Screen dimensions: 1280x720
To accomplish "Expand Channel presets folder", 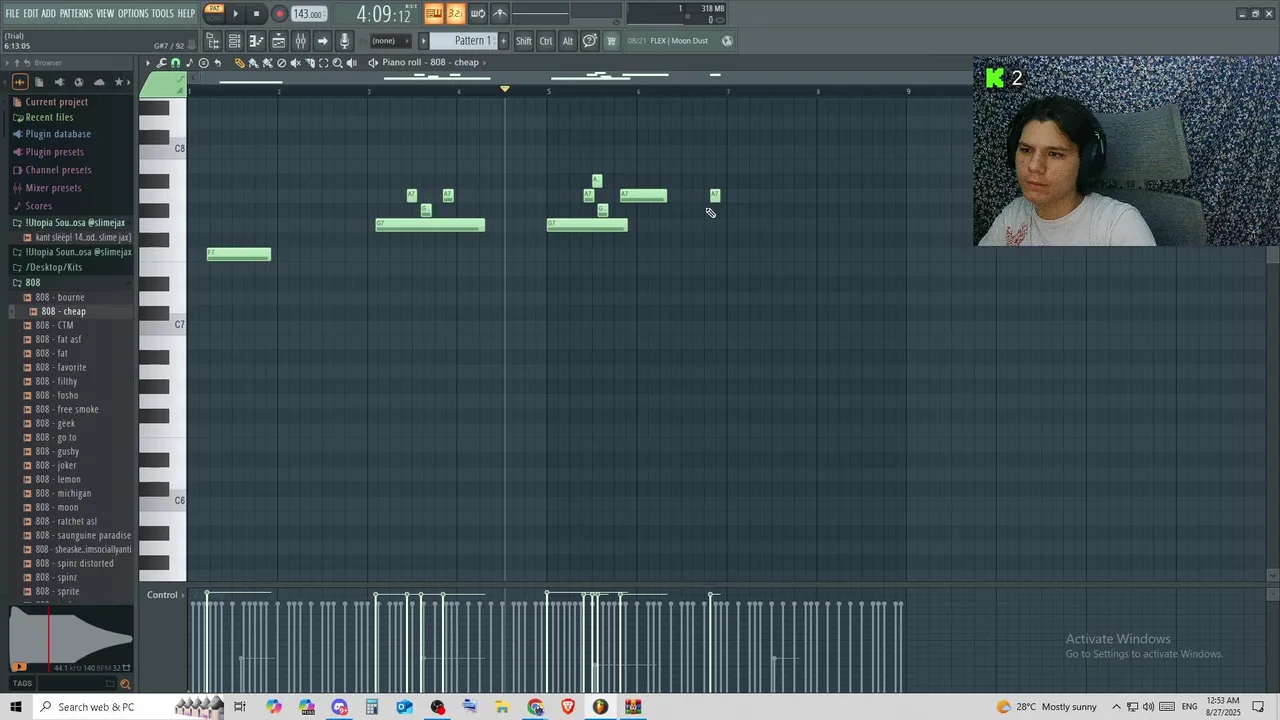I will pyautogui.click(x=58, y=170).
